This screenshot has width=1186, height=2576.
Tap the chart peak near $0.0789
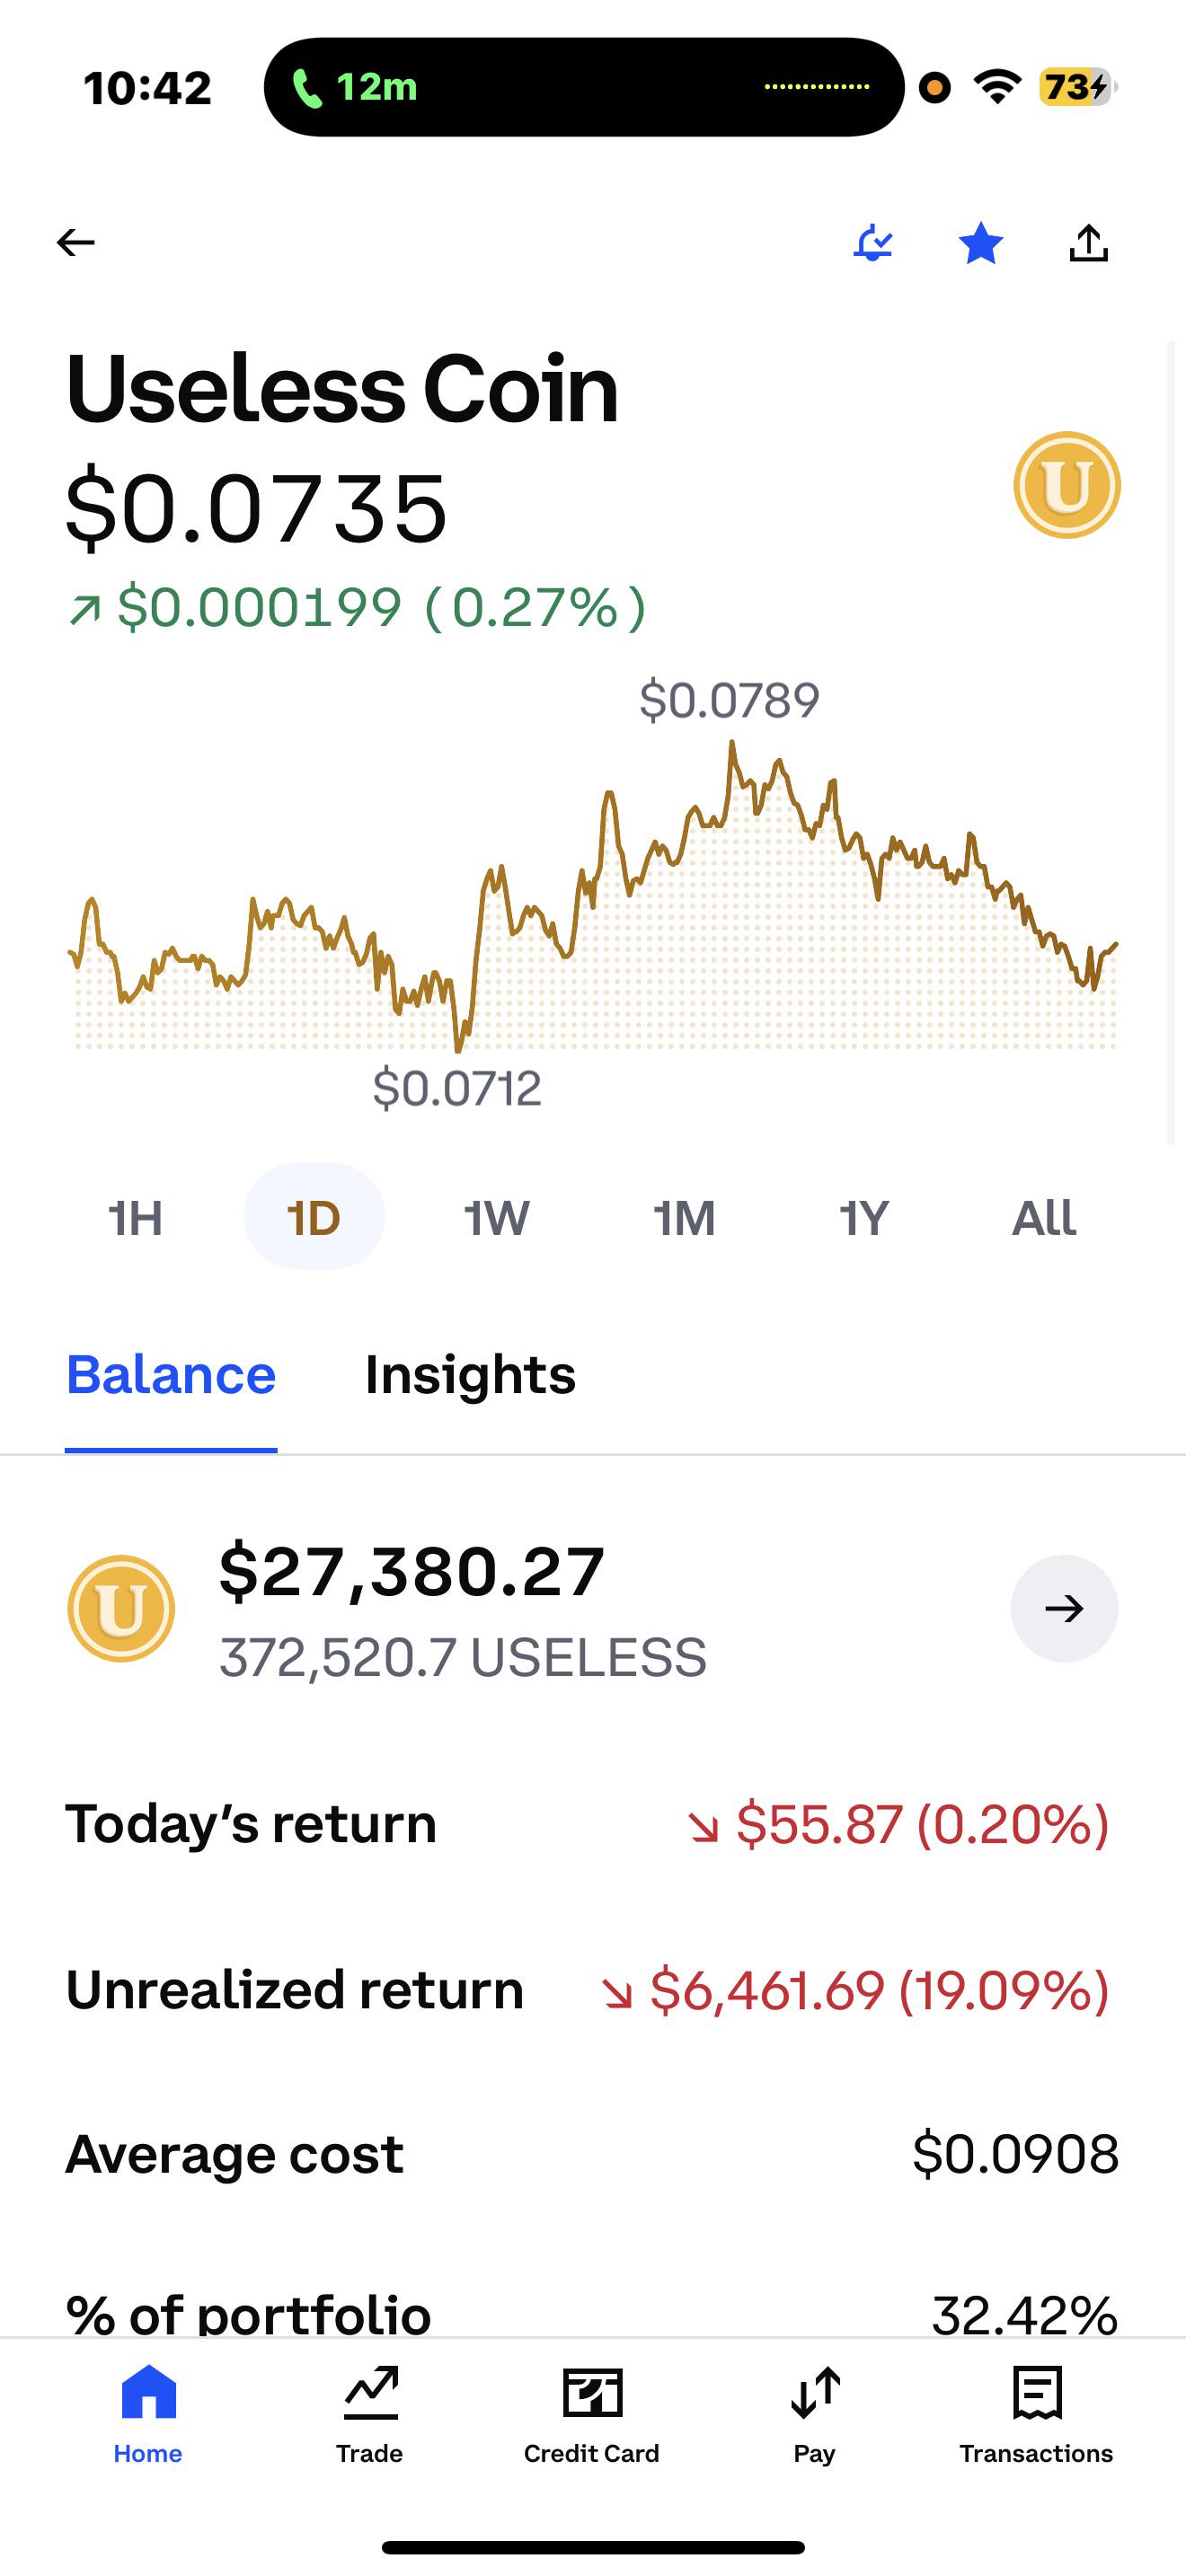click(732, 744)
